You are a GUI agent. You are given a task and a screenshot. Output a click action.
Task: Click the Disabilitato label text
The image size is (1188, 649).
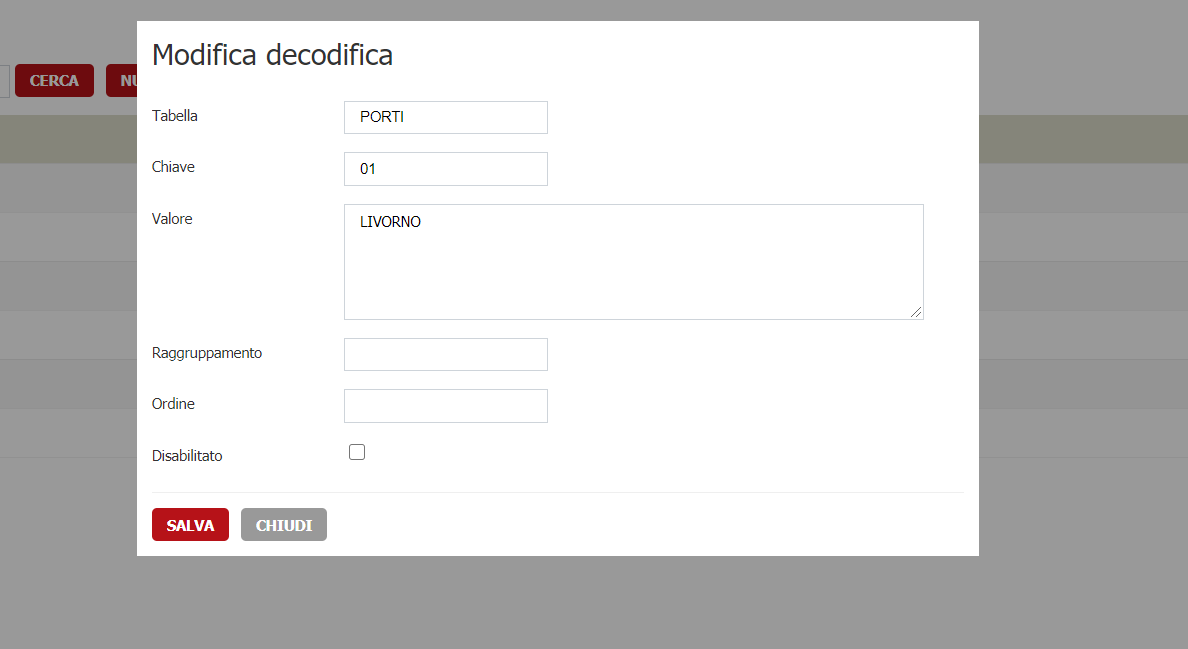[187, 456]
